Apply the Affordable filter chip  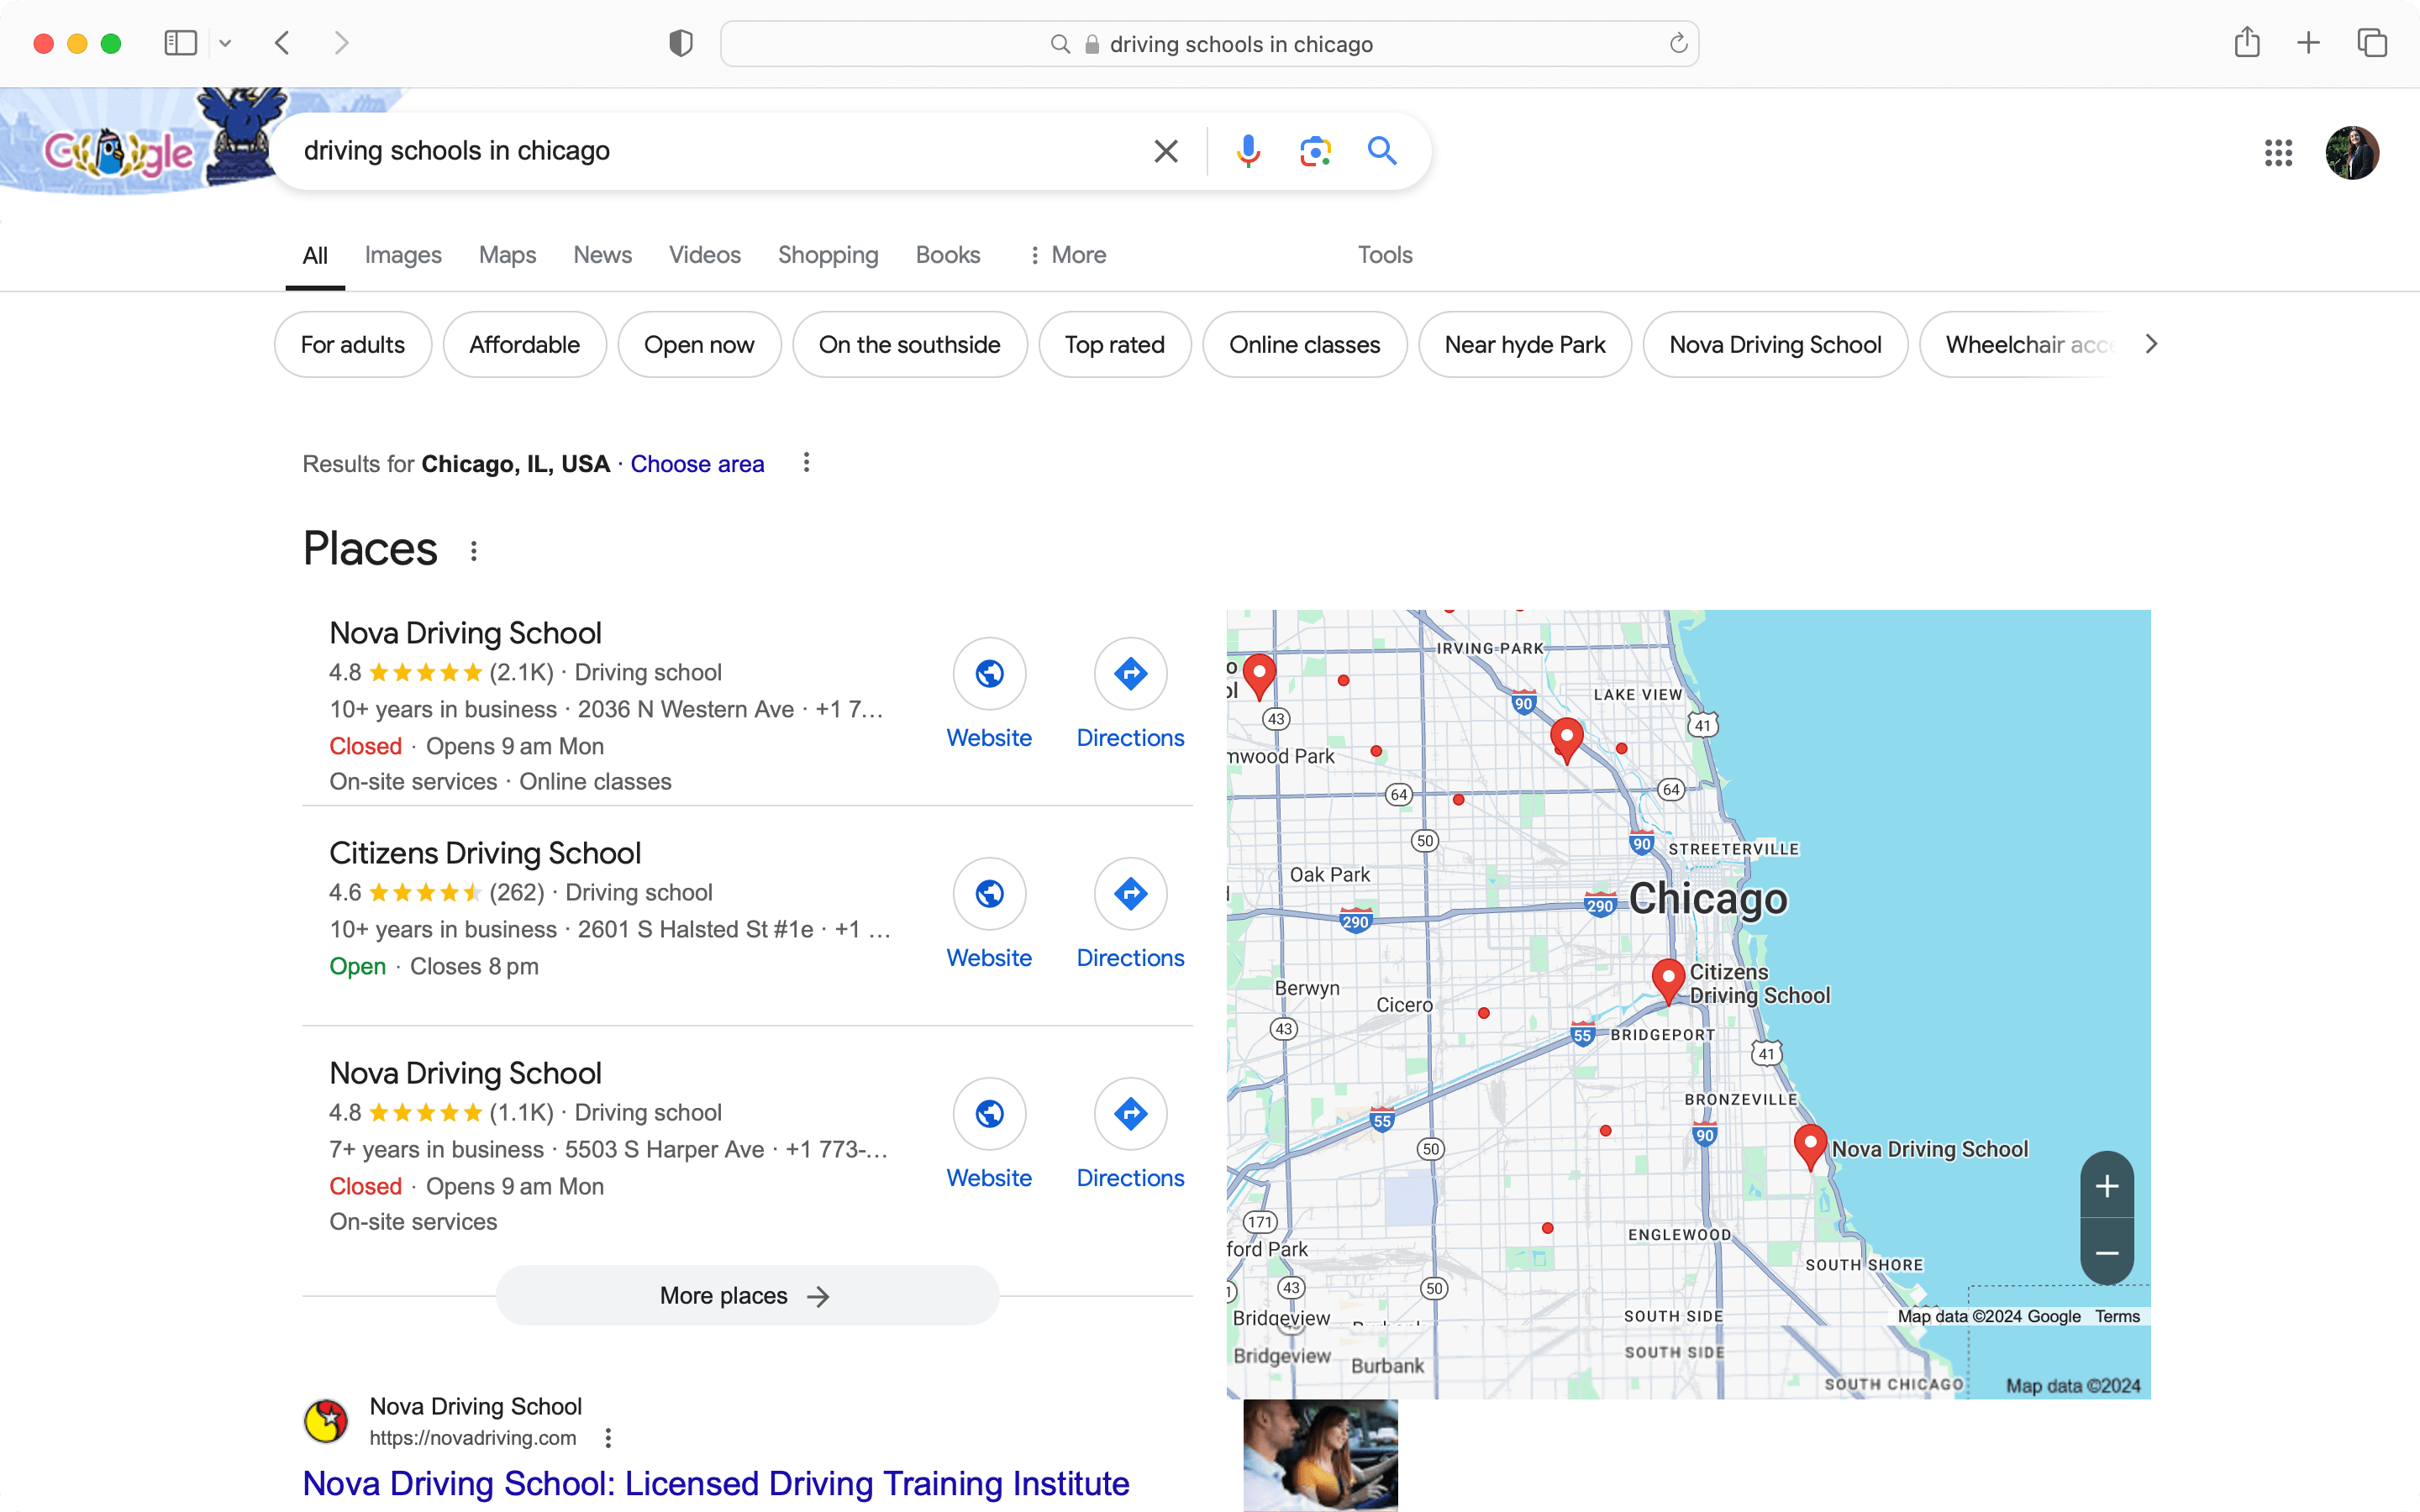(x=524, y=344)
